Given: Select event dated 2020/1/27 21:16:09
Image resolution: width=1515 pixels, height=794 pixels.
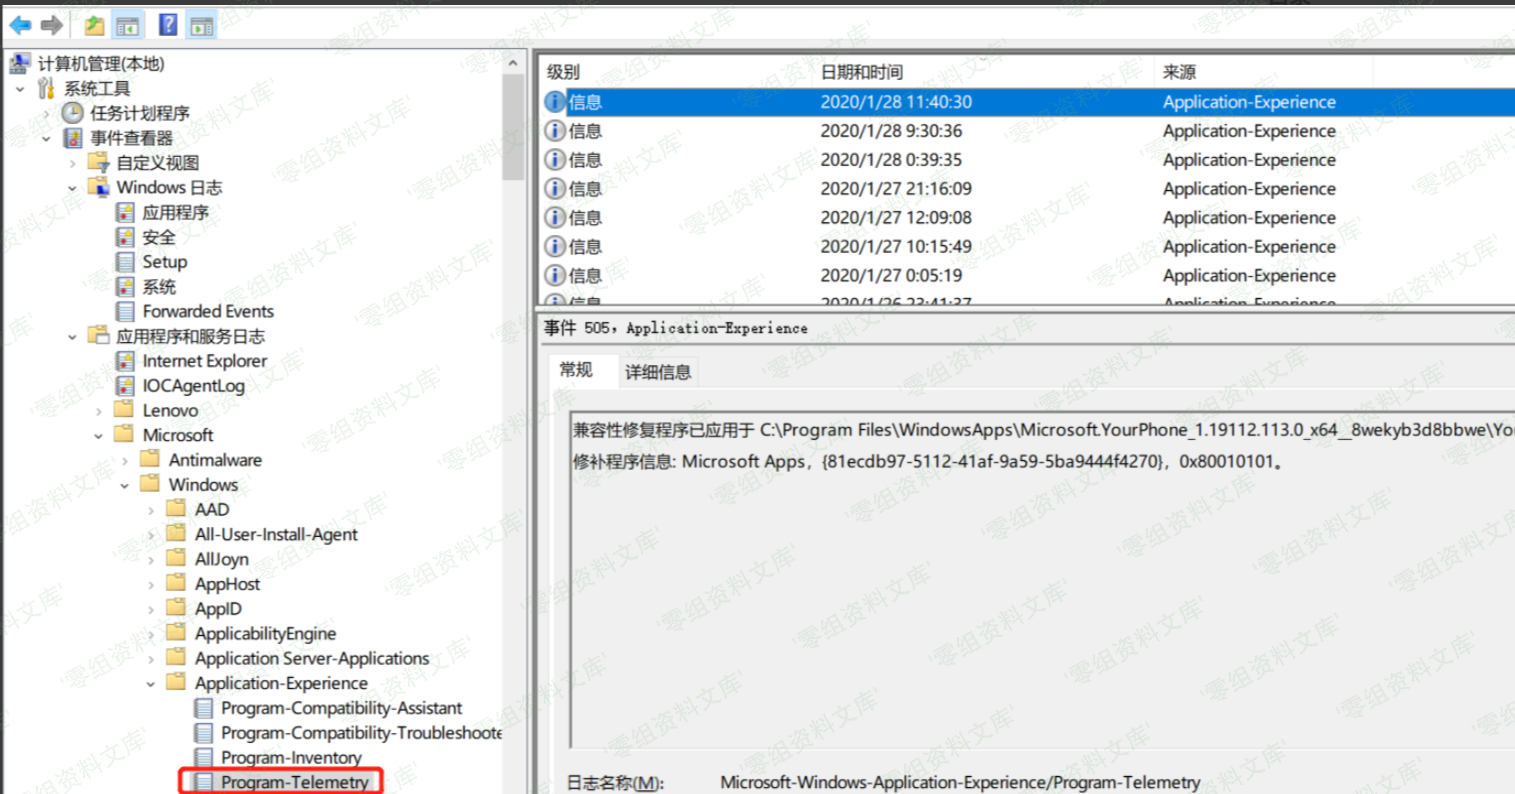Looking at the screenshot, I should point(895,188).
